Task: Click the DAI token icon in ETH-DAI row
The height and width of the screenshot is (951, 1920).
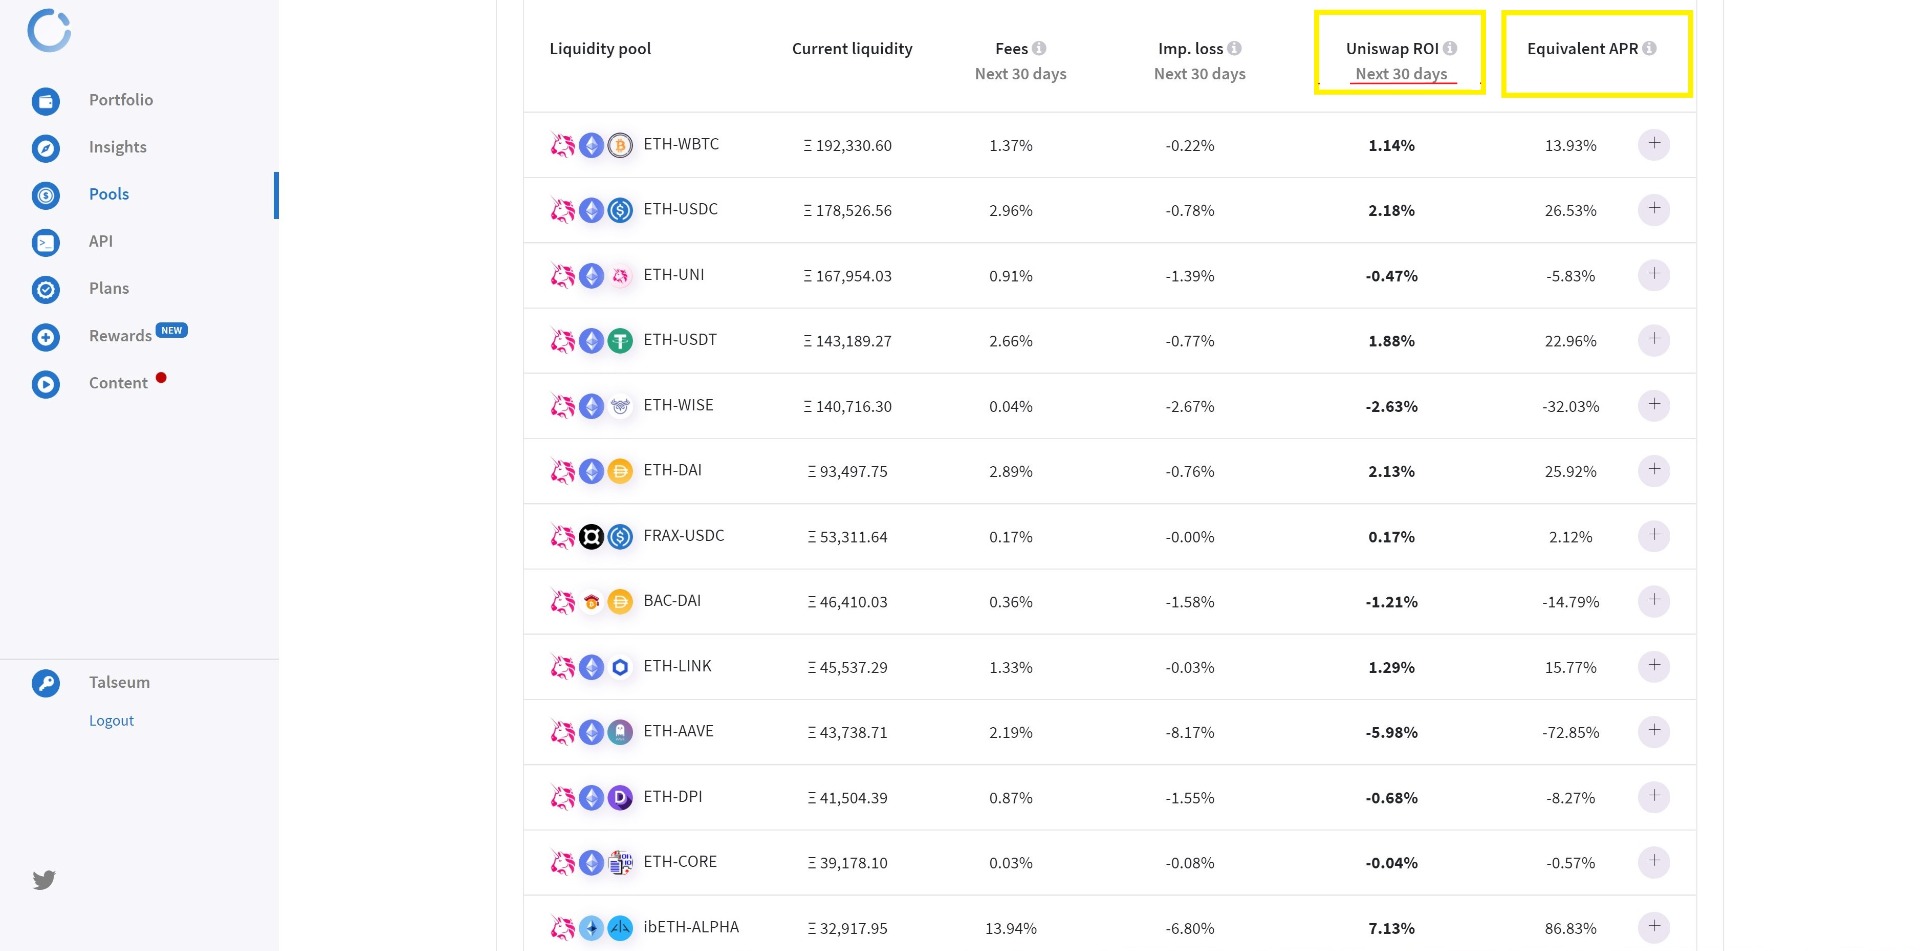Action: tap(620, 471)
